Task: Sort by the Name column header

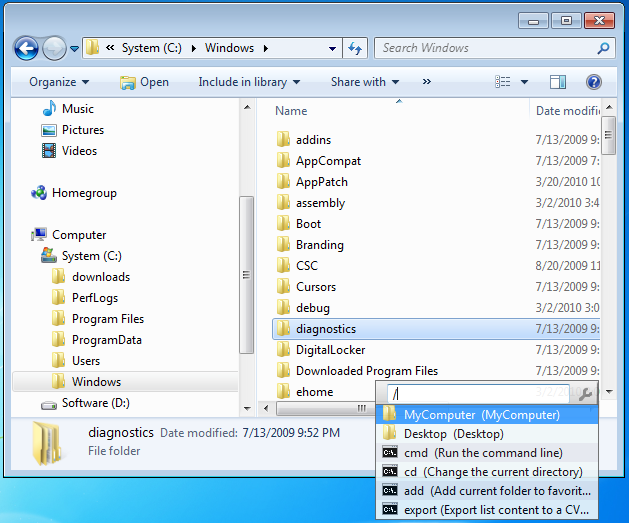Action: pyautogui.click(x=291, y=111)
